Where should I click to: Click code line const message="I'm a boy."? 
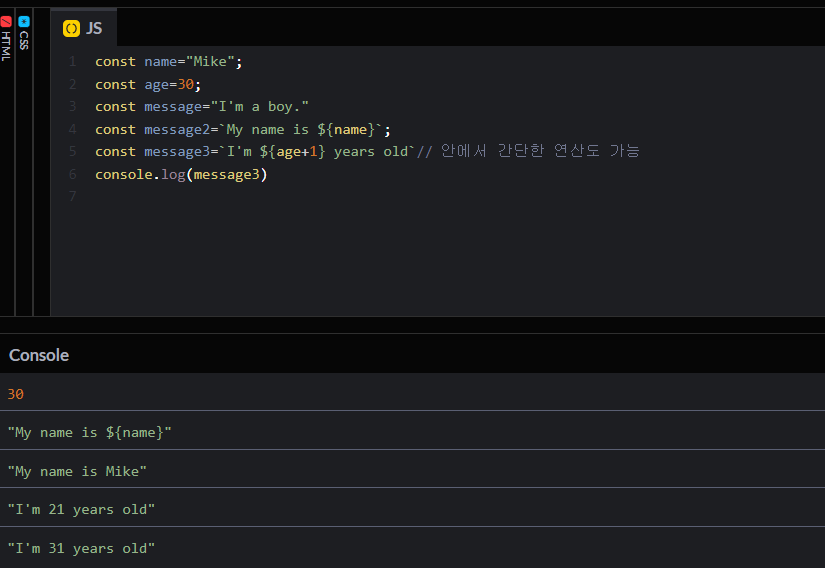click(x=202, y=107)
